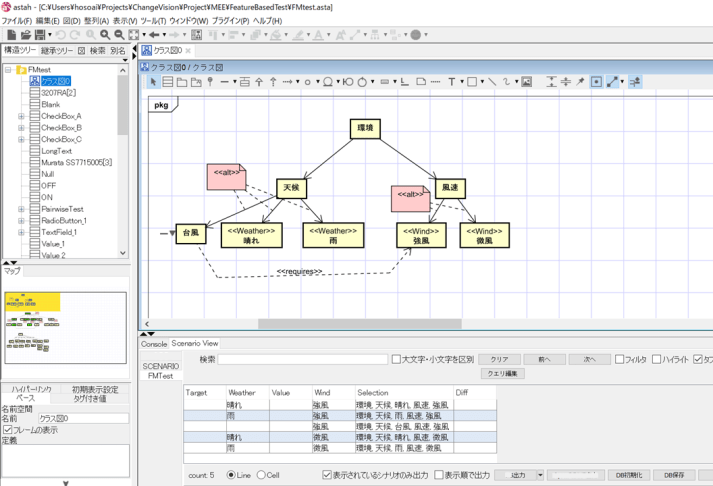Click the クエリ編集 button
713x486 pixels.
coord(504,373)
